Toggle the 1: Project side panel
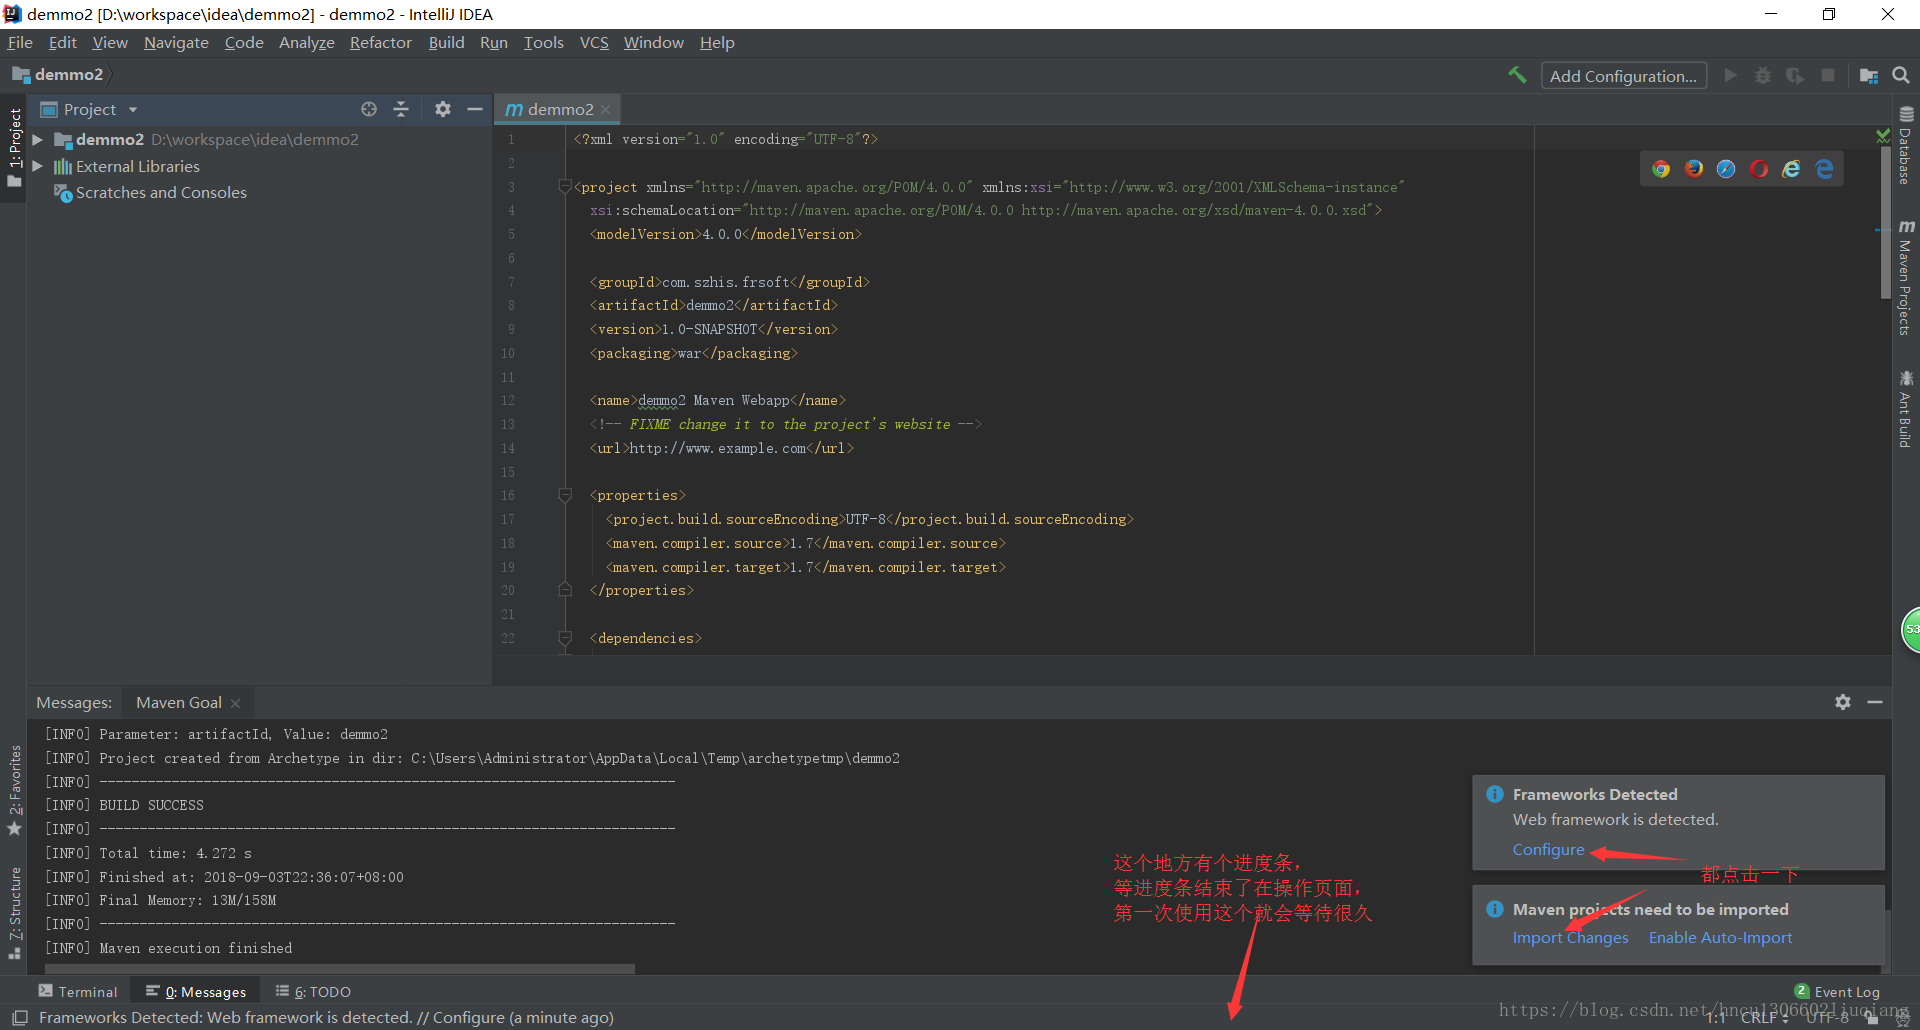 (x=14, y=148)
